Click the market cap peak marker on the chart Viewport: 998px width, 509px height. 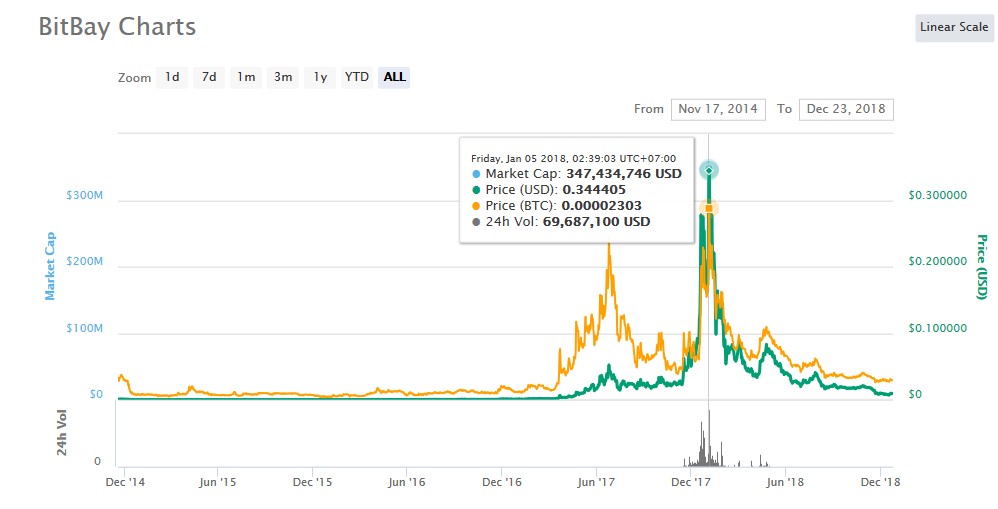[x=708, y=170]
